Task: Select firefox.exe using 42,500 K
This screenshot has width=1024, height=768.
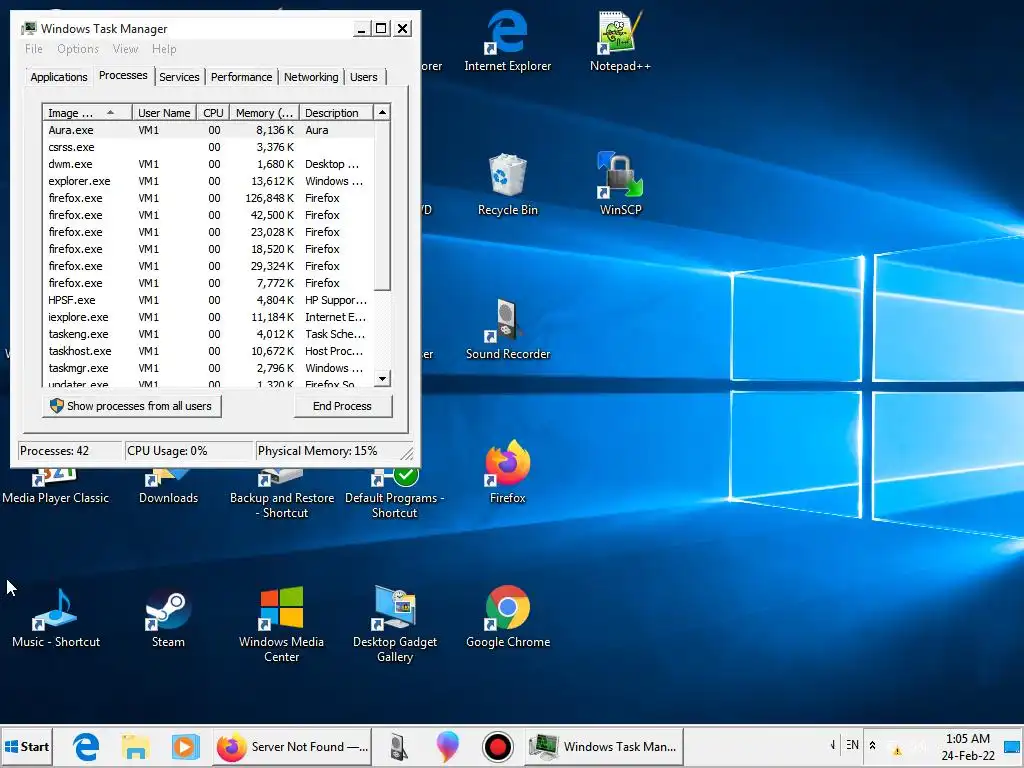Action: tap(208, 215)
